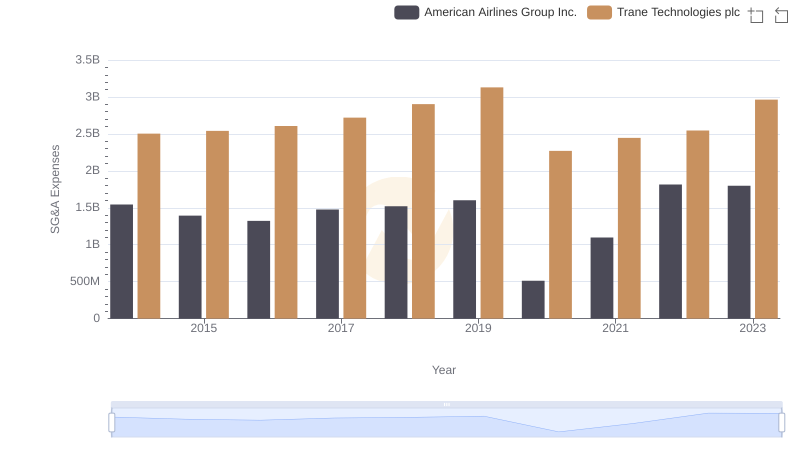Click the American Airlines bar for 2017
Image resolution: width=800 pixels, height=461 pixels.
(328, 264)
